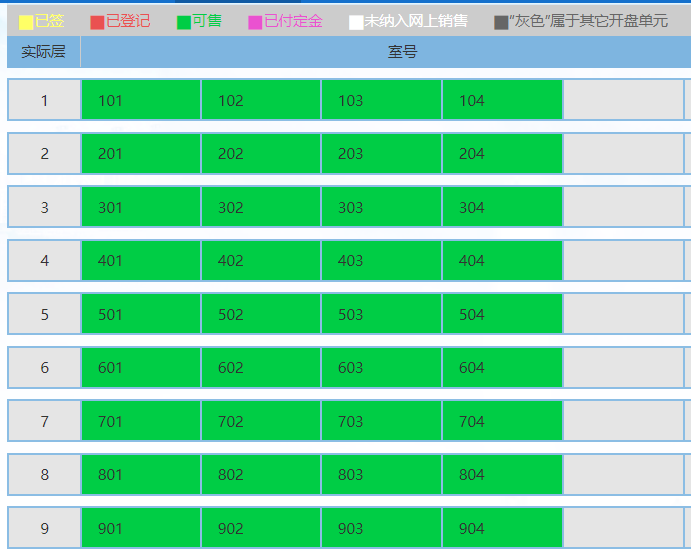Click floor number 8 cell
The image size is (691, 552).
(x=45, y=474)
